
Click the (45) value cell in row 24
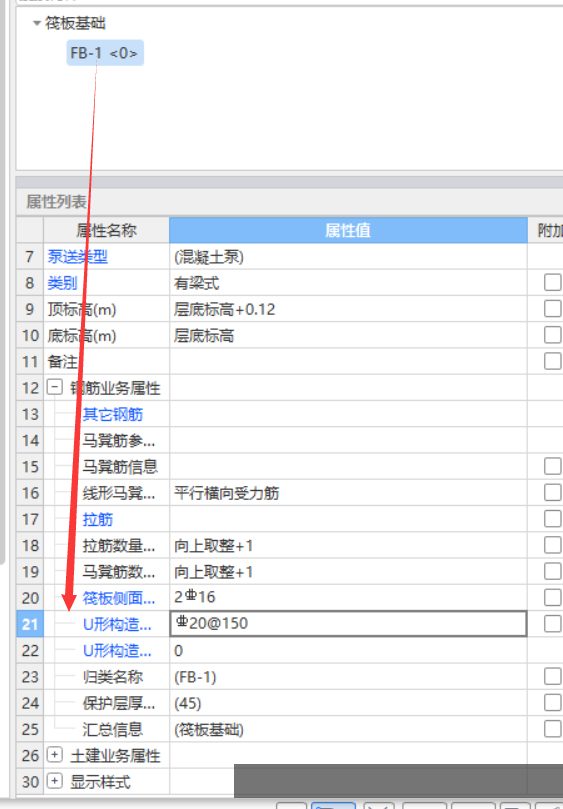point(348,703)
